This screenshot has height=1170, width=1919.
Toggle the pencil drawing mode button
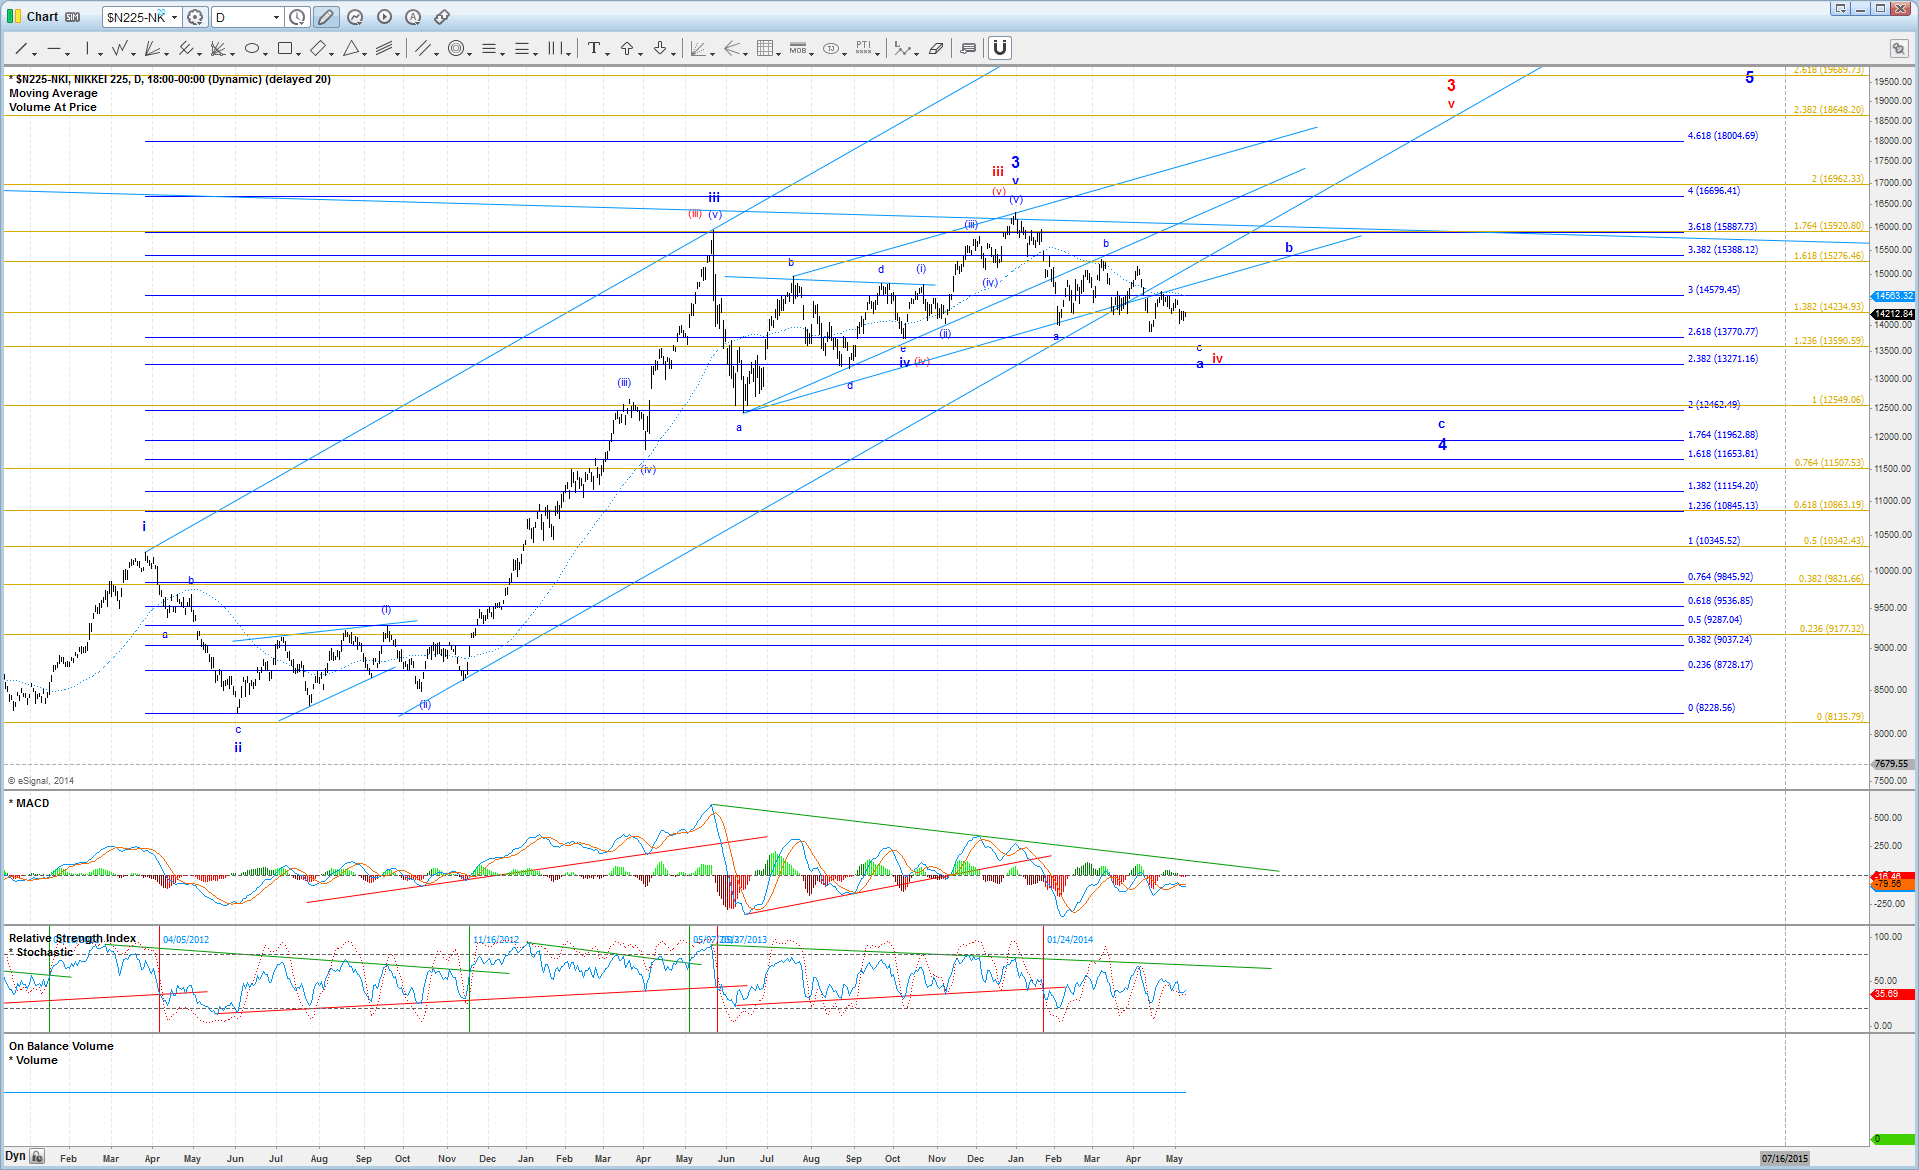pyautogui.click(x=325, y=17)
